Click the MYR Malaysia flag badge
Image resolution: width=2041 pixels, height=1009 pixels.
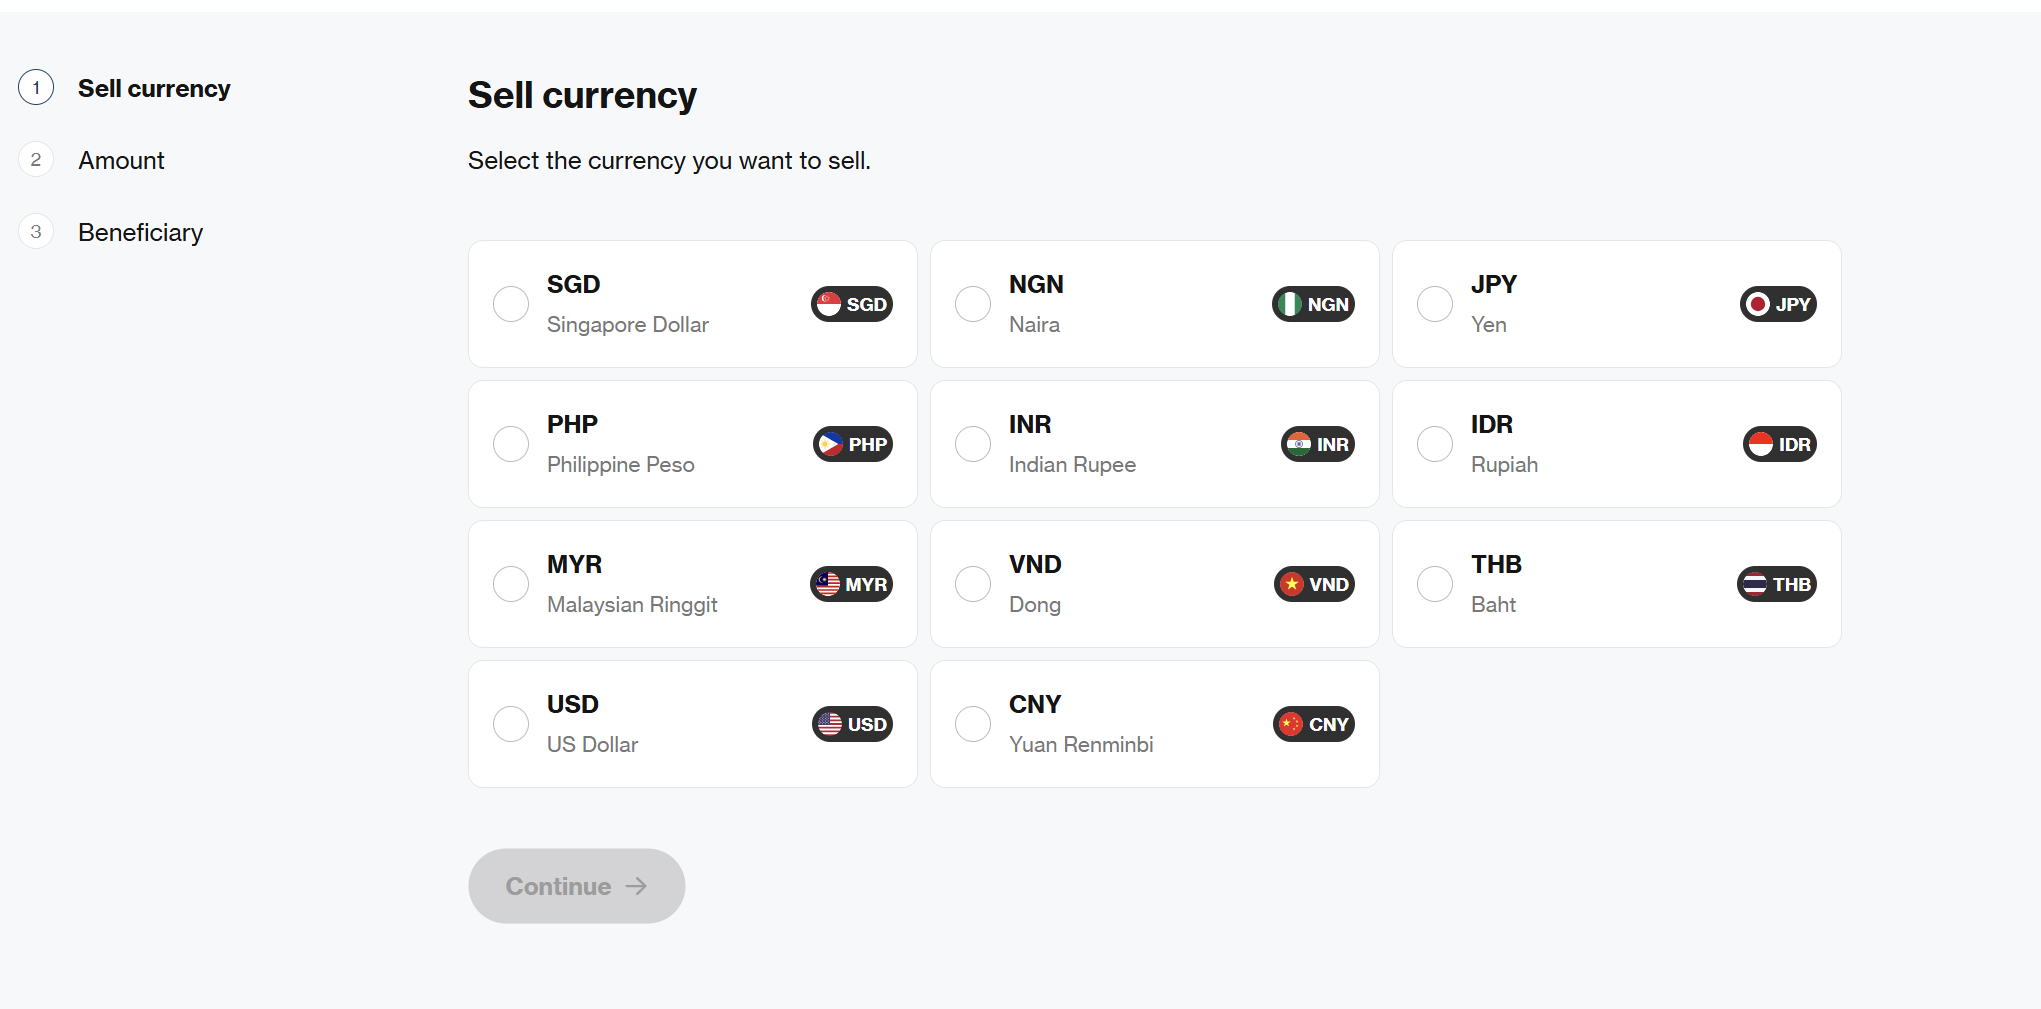point(851,584)
